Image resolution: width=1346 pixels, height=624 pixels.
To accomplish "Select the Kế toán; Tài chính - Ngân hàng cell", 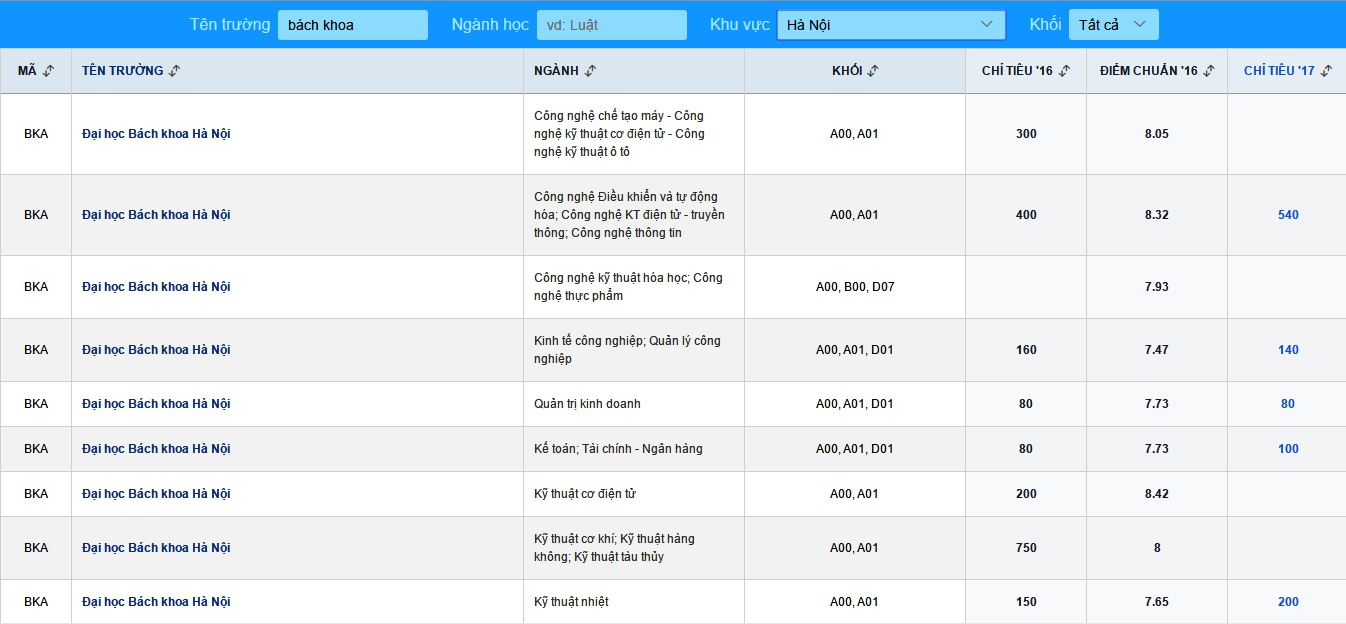I will click(x=618, y=449).
